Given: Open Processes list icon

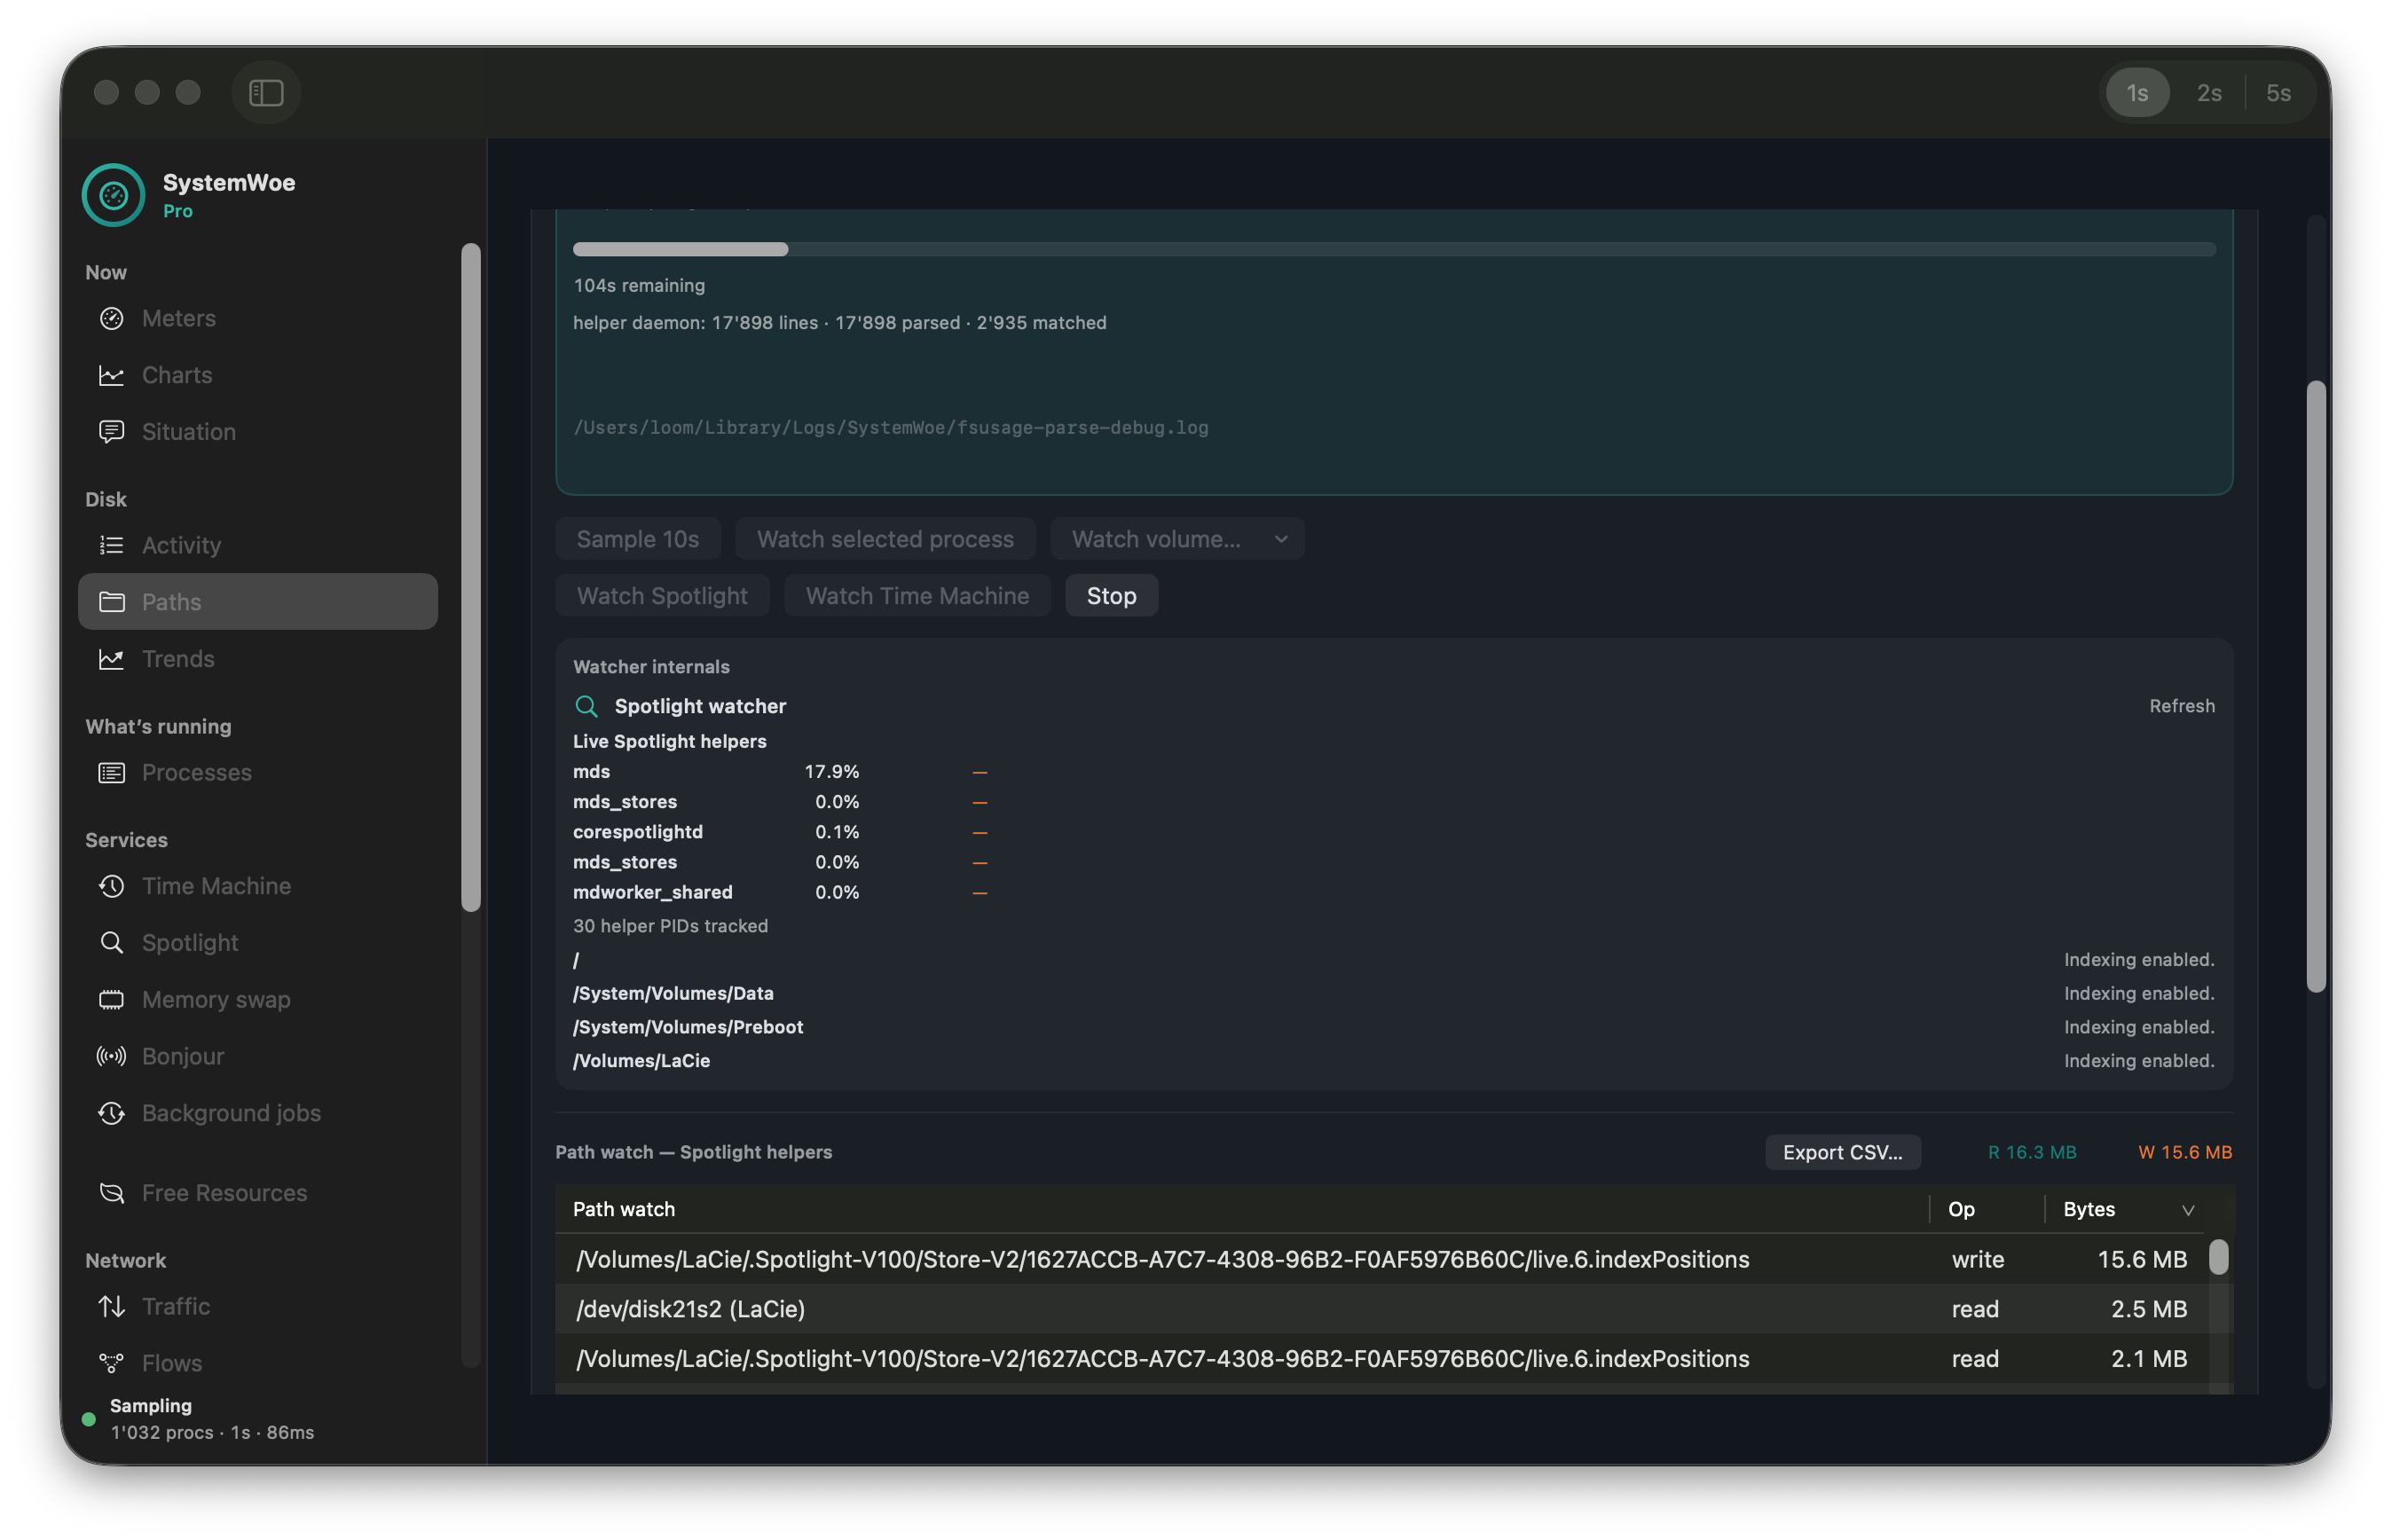Looking at the screenshot, I should coord(111,772).
